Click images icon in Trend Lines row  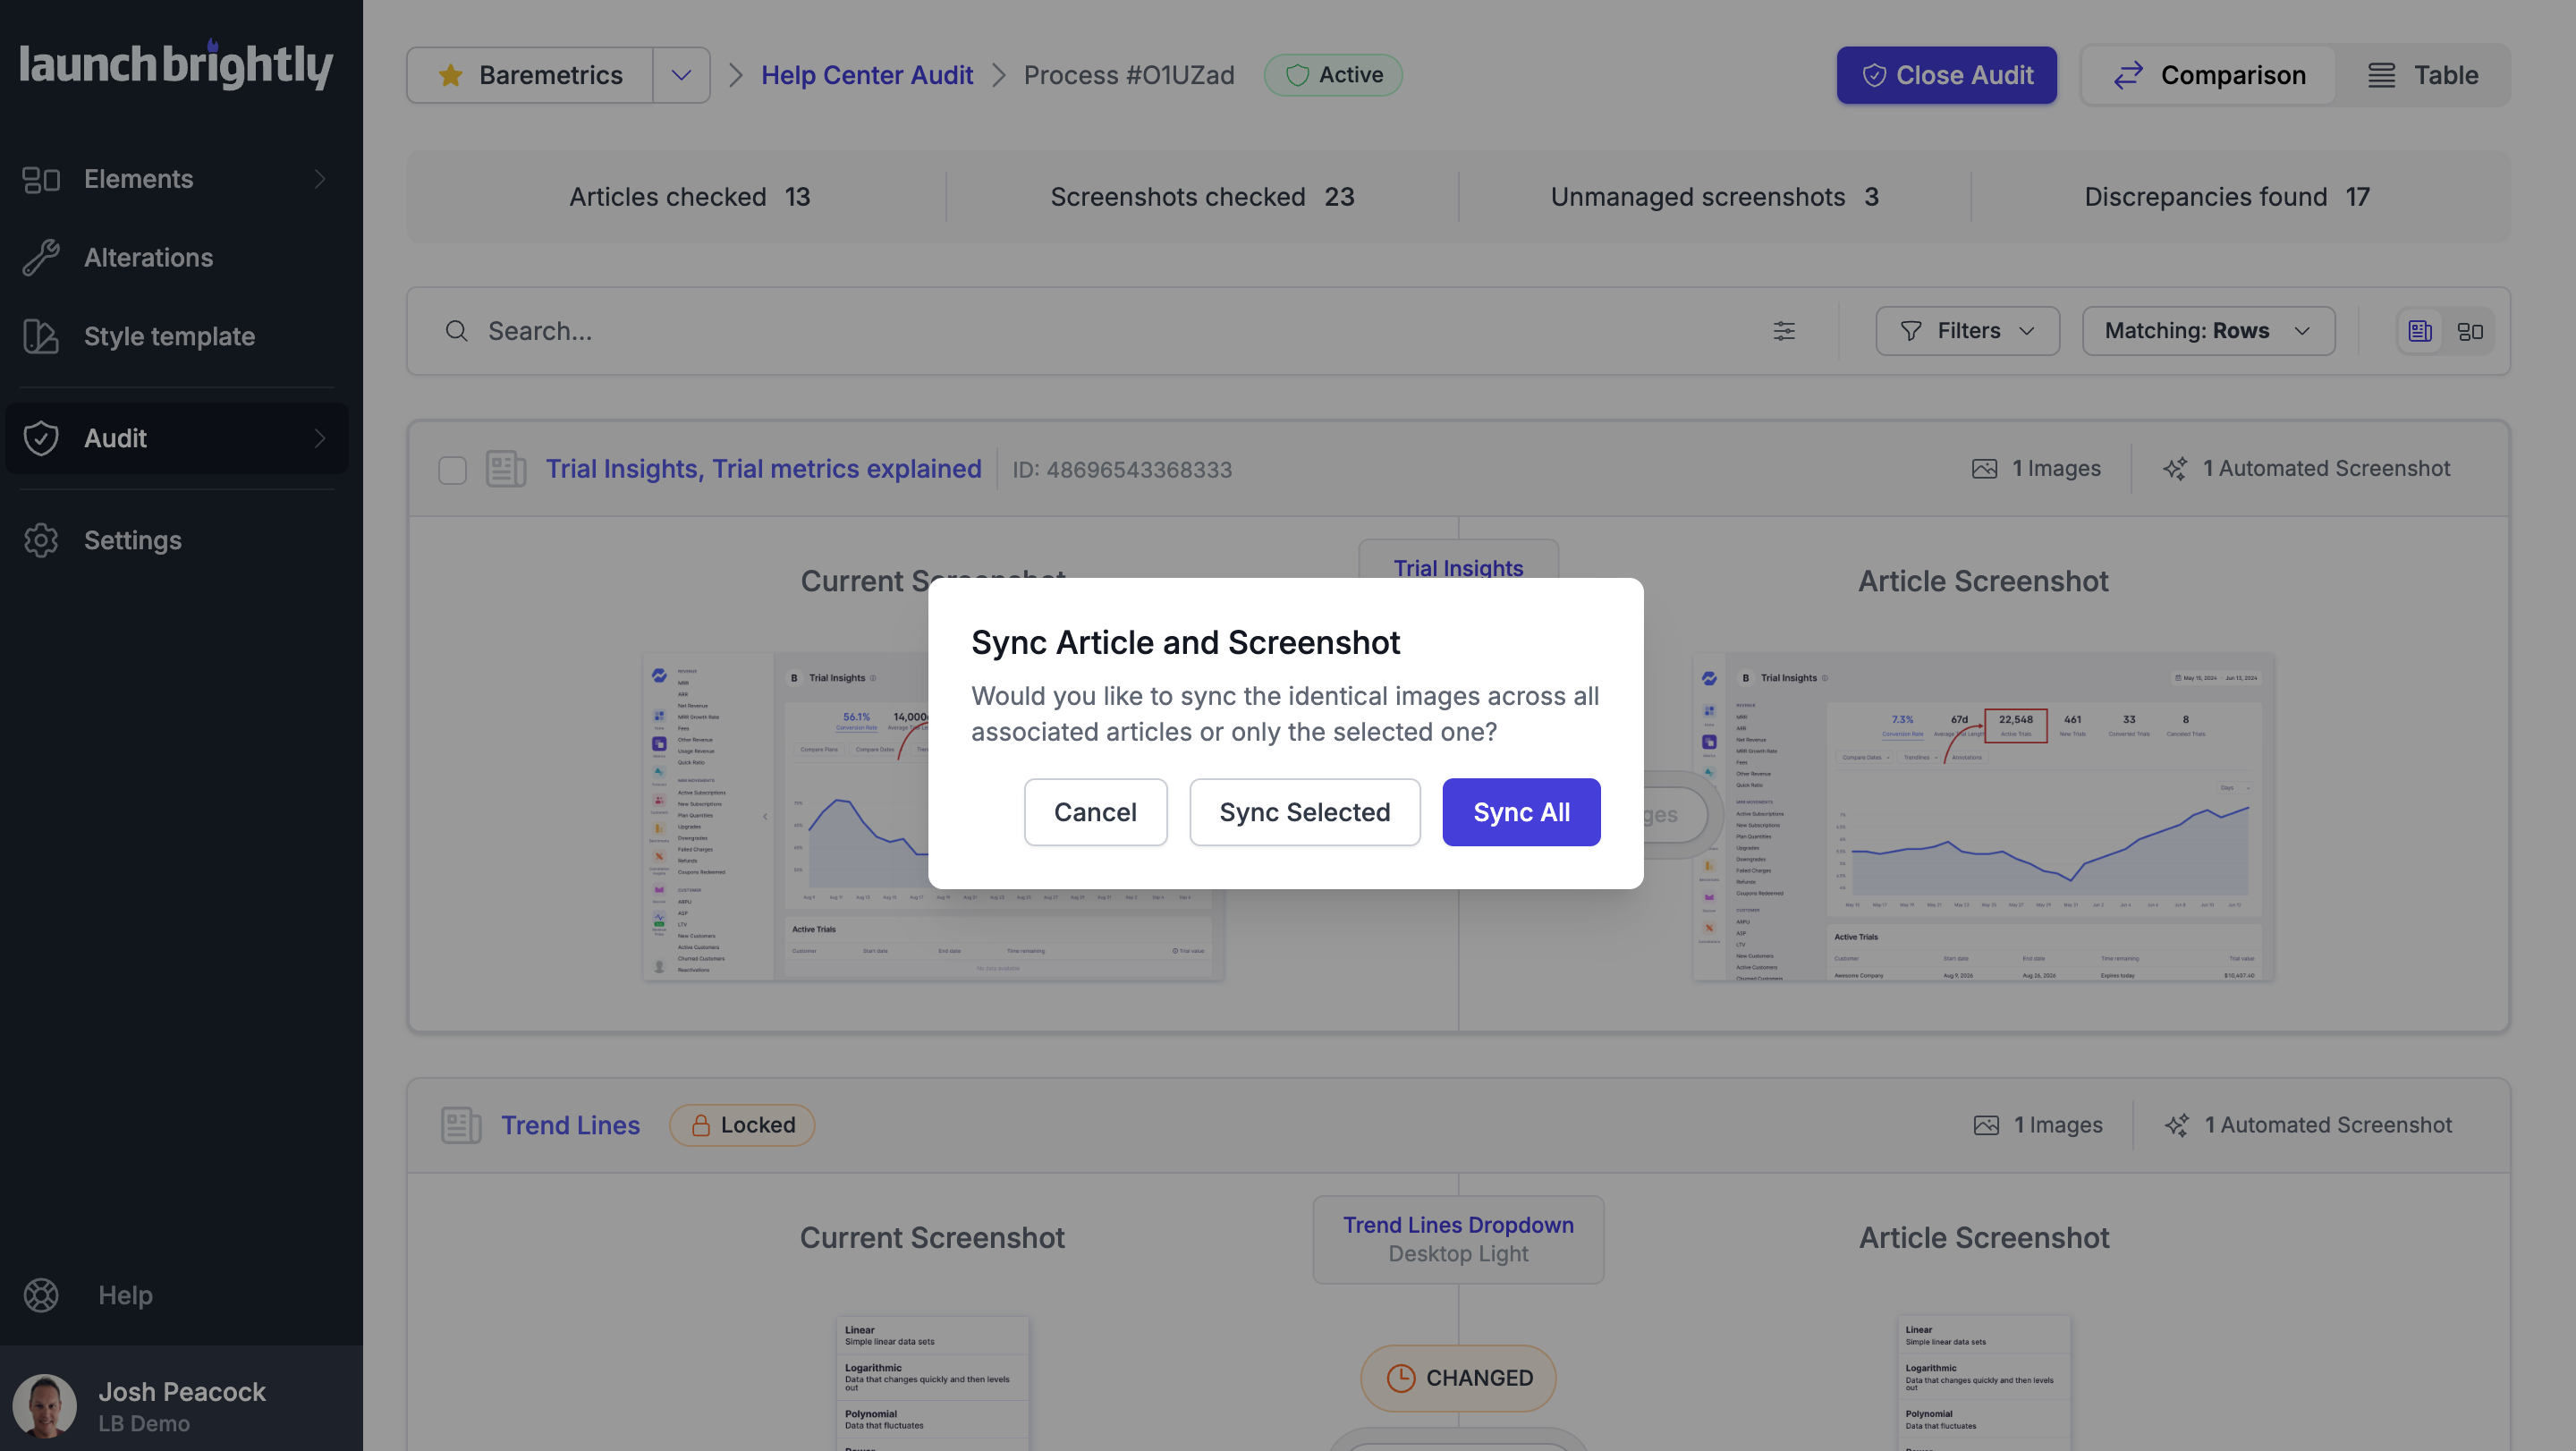point(1986,1125)
